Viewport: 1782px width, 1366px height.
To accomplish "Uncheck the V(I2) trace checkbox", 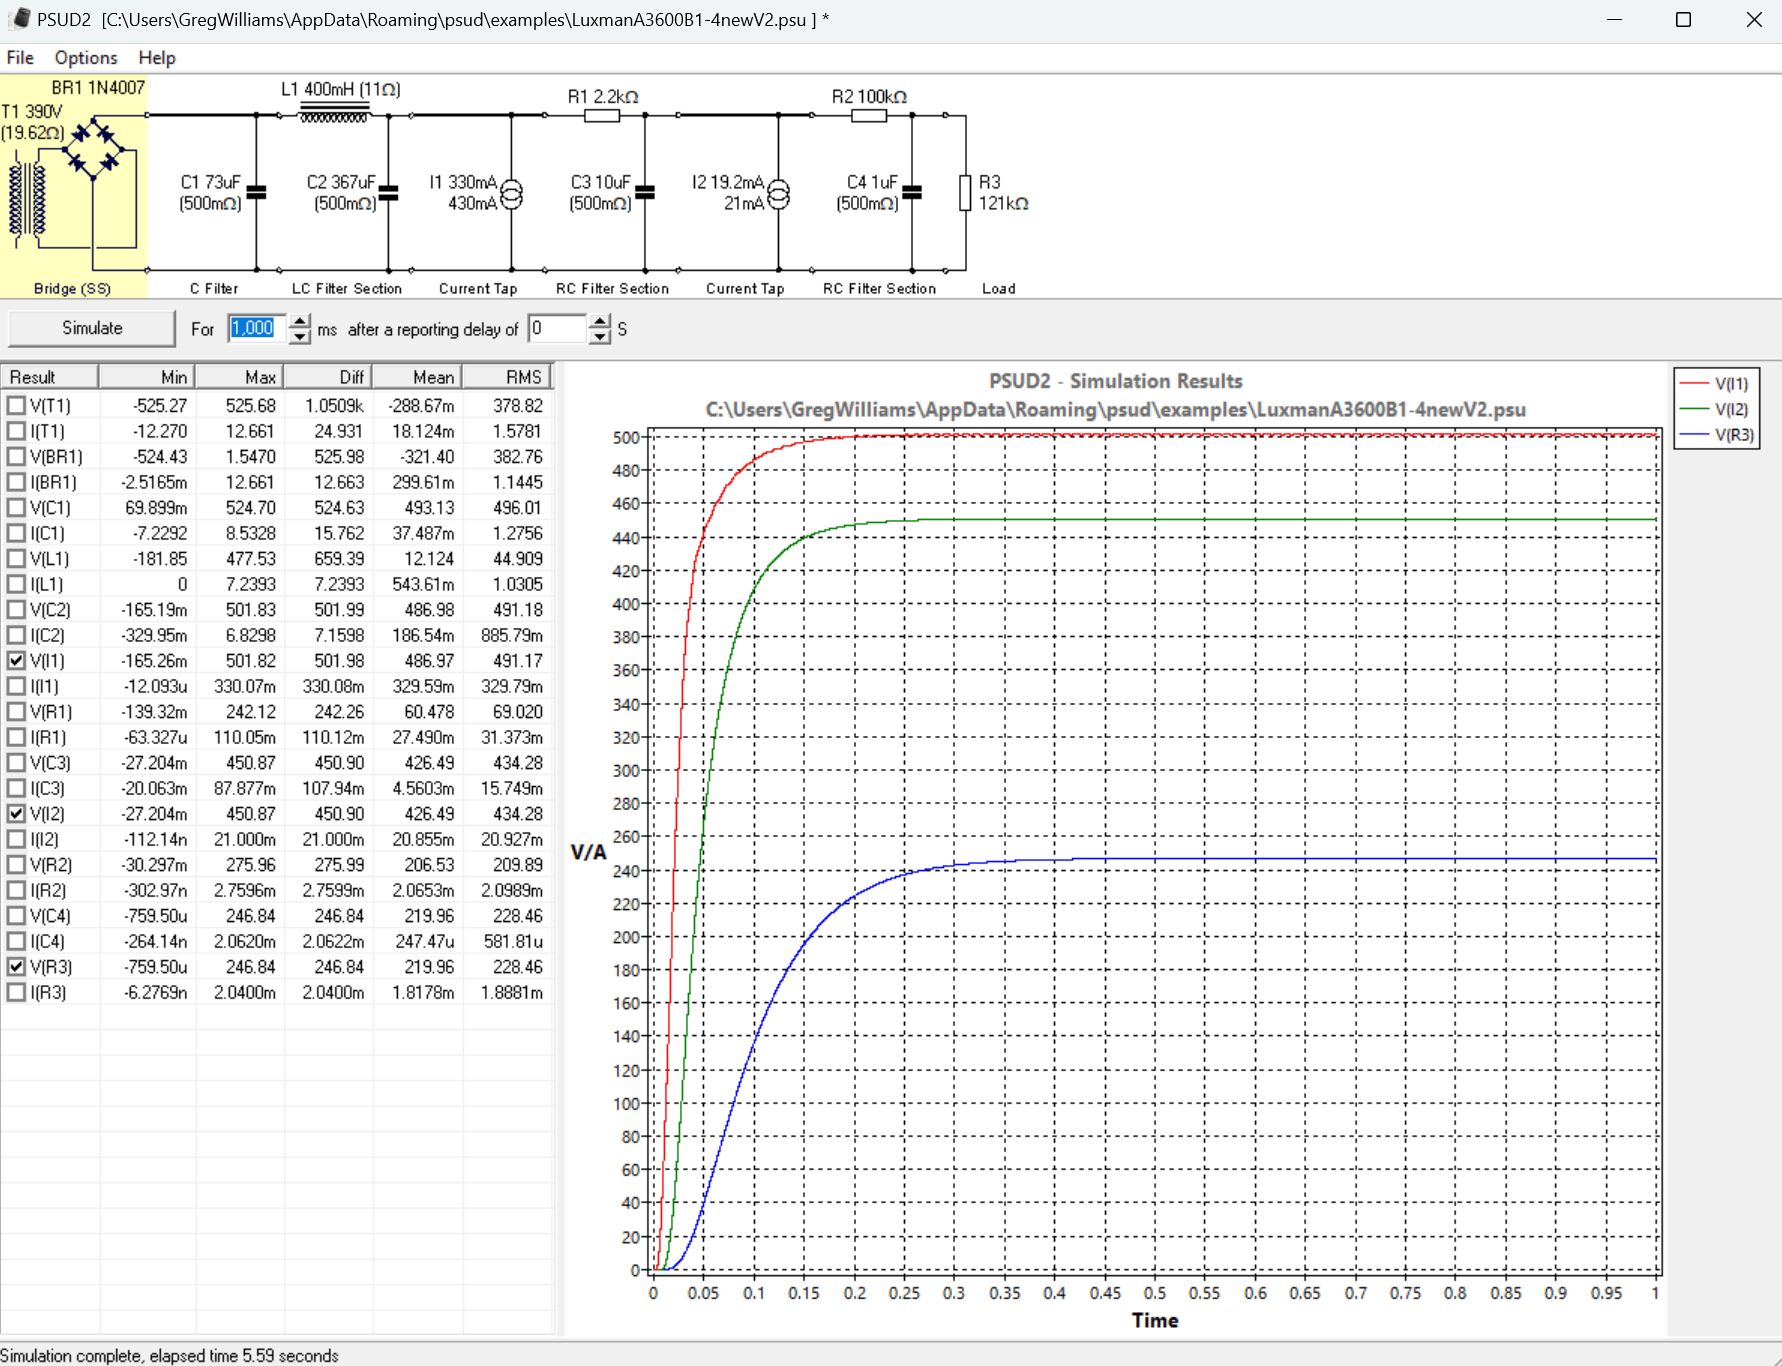I will [x=16, y=814].
